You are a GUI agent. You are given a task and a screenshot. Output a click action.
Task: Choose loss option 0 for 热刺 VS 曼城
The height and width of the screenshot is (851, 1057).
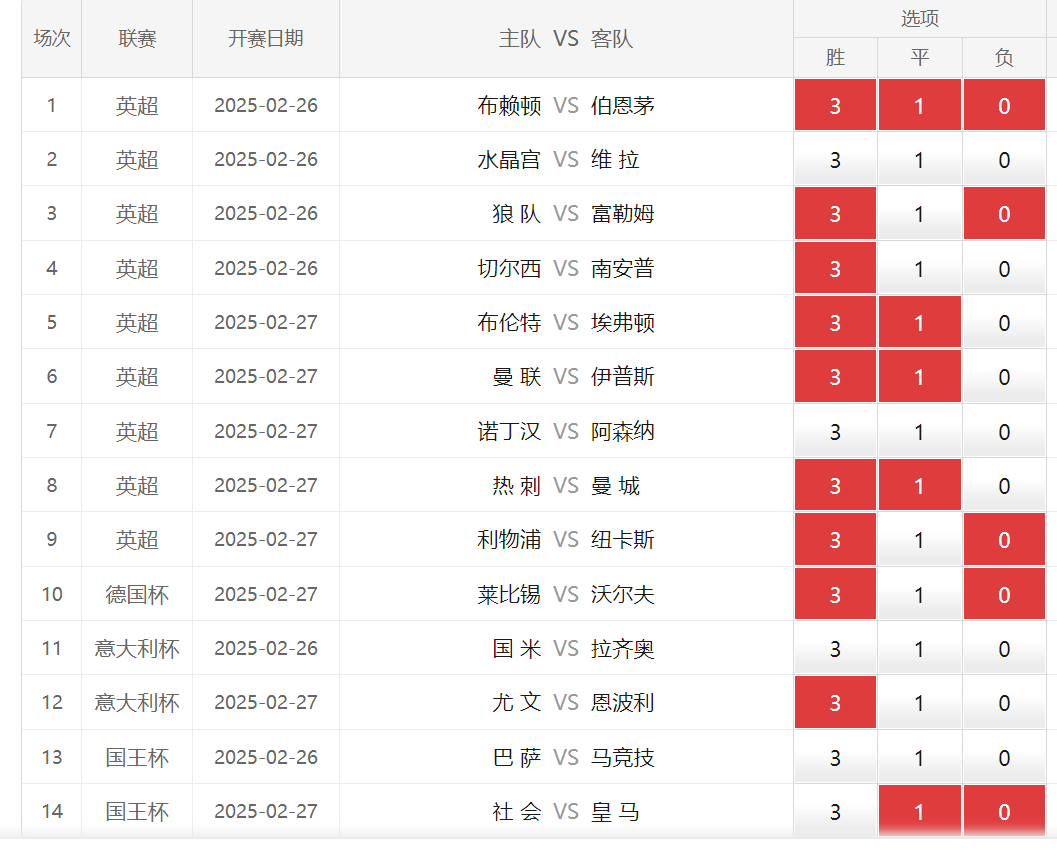coord(1004,486)
